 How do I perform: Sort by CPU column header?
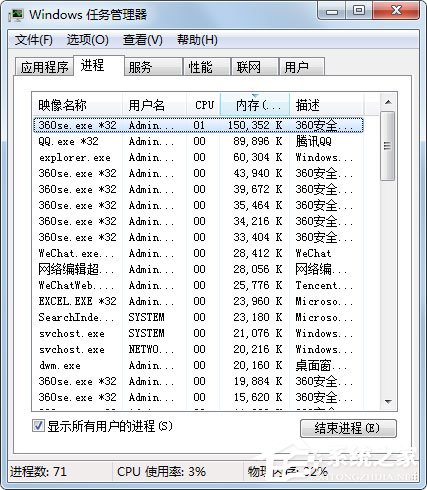[203, 105]
